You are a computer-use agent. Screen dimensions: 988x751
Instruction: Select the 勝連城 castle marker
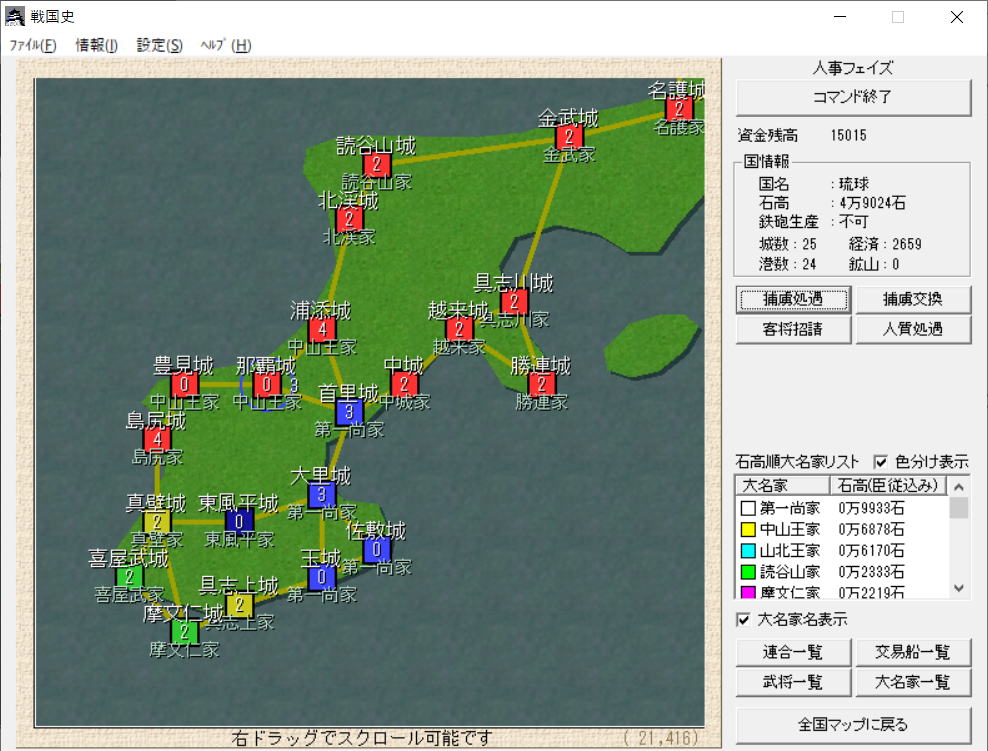[541, 384]
